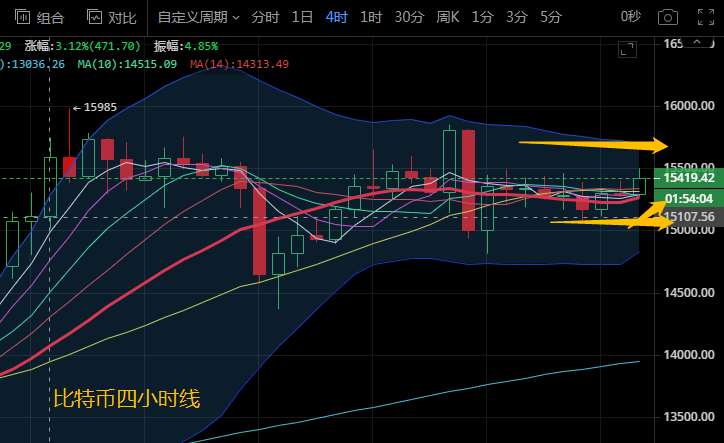Click the 16000.00 price axis label
724x443 pixels.
tap(689, 106)
